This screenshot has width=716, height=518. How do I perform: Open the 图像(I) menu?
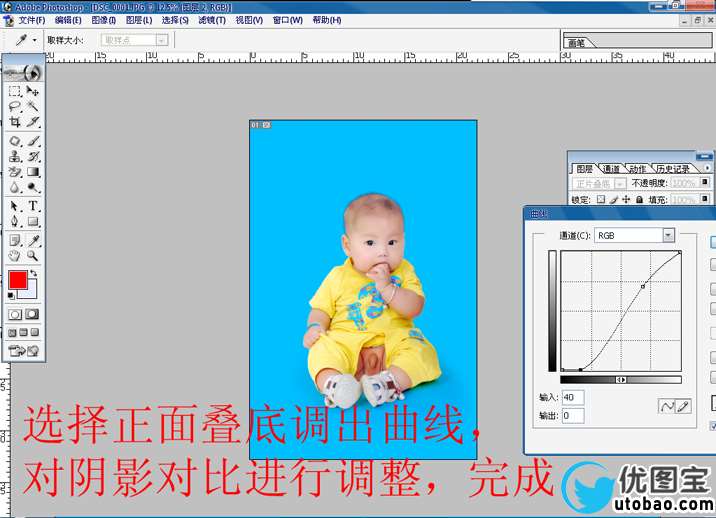[104, 20]
